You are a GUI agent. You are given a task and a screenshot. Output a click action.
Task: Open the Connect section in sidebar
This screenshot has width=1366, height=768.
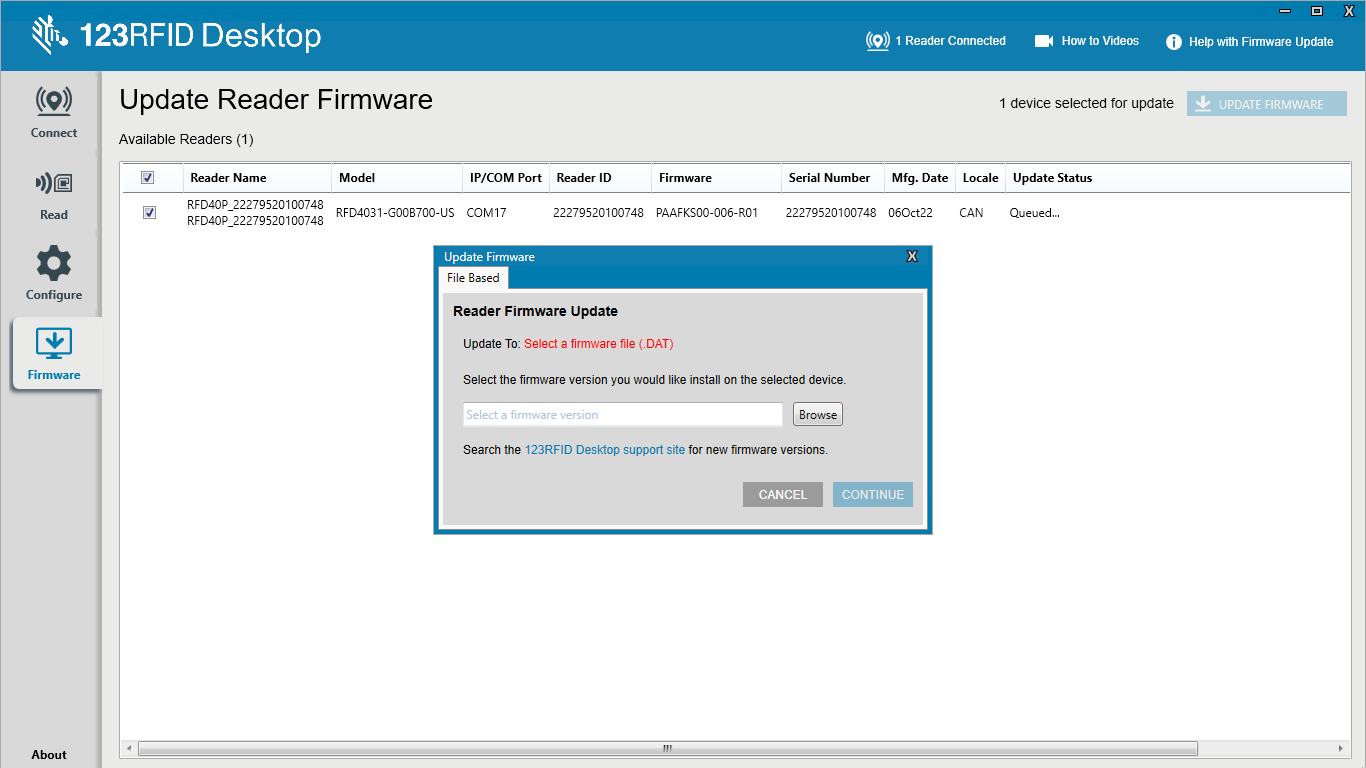54,112
